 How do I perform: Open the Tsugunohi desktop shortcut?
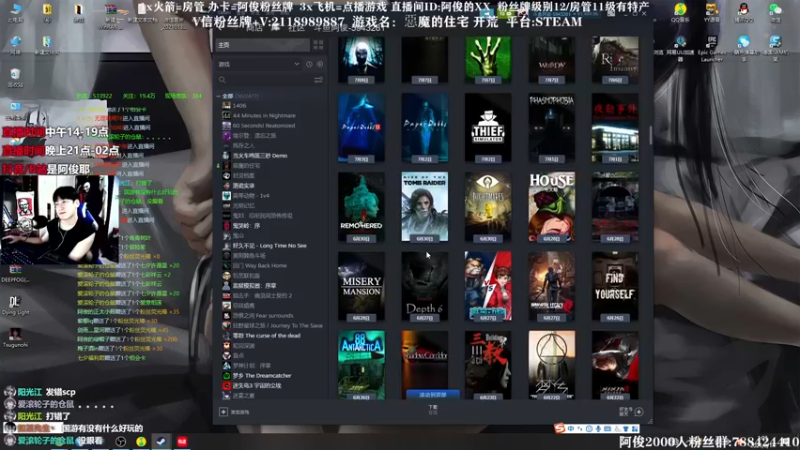pyautogui.click(x=15, y=337)
